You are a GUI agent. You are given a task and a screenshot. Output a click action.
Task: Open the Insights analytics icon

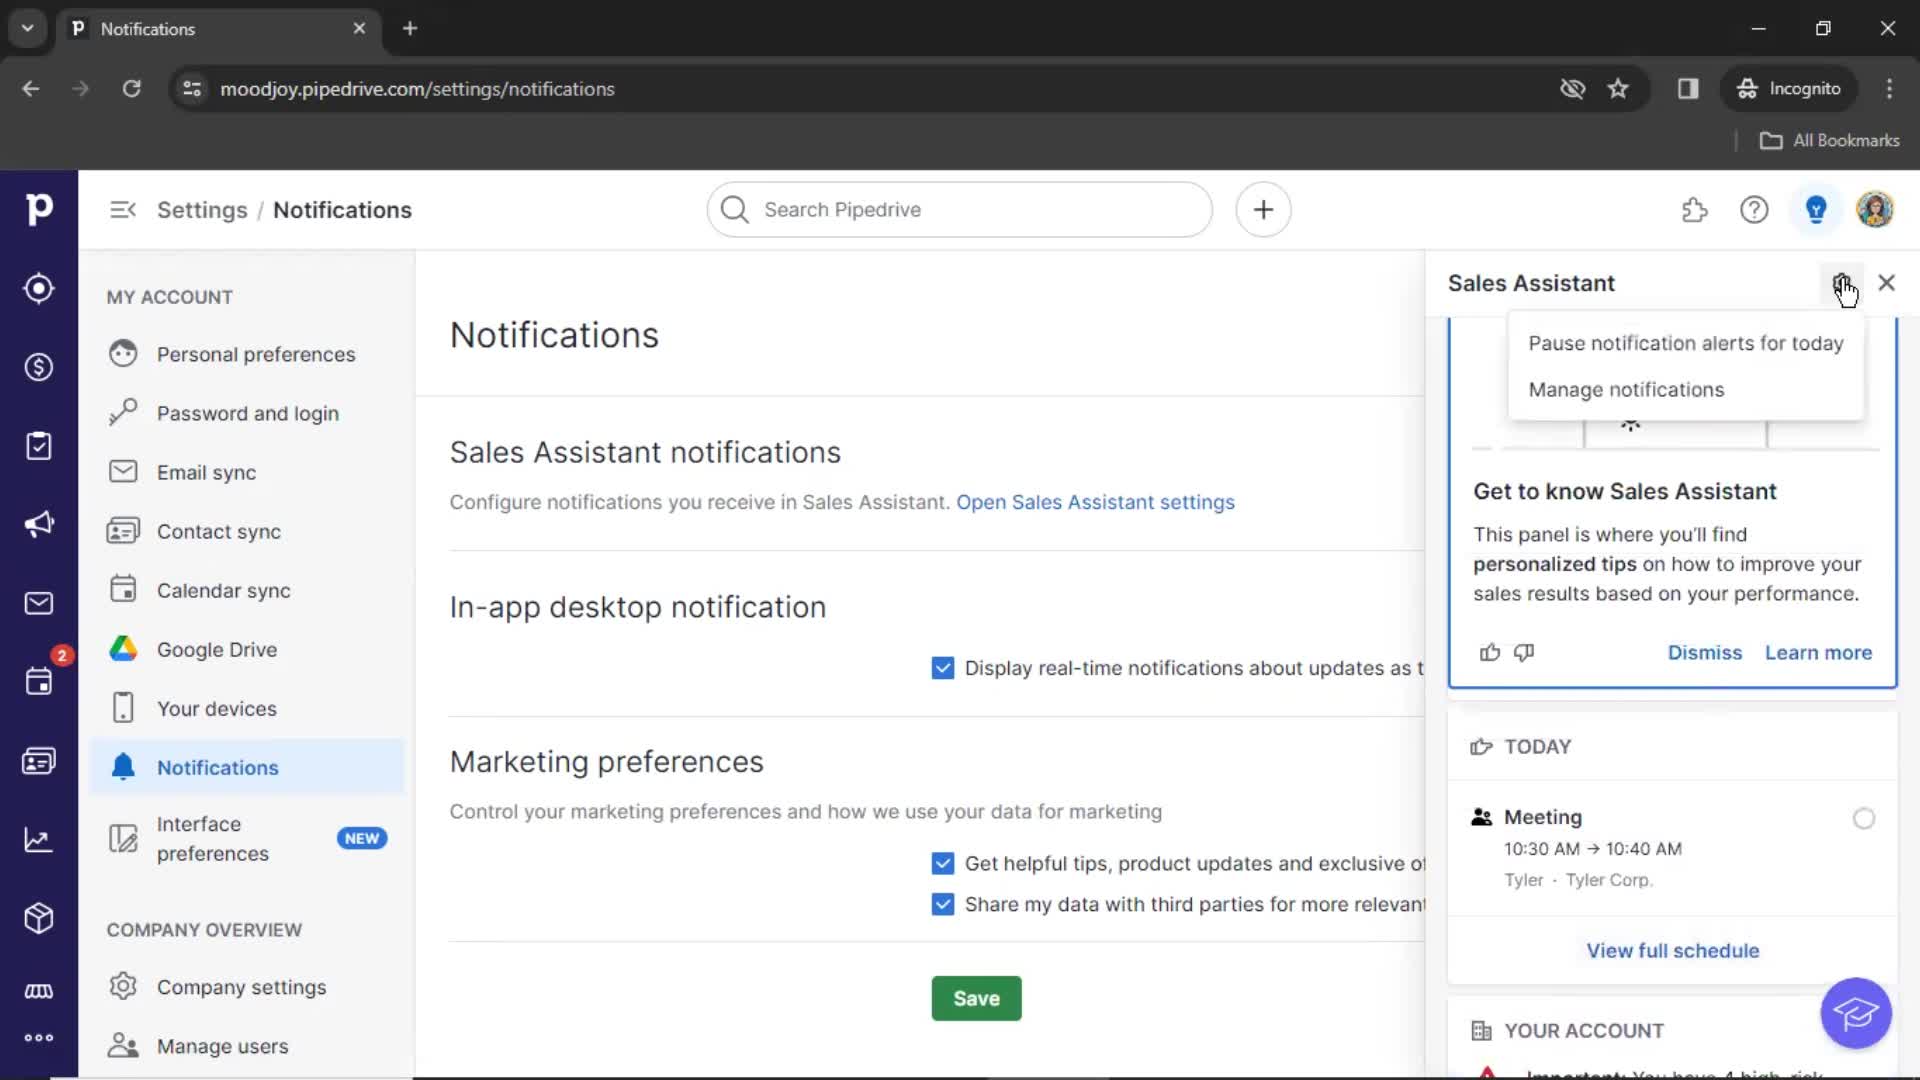(x=38, y=839)
